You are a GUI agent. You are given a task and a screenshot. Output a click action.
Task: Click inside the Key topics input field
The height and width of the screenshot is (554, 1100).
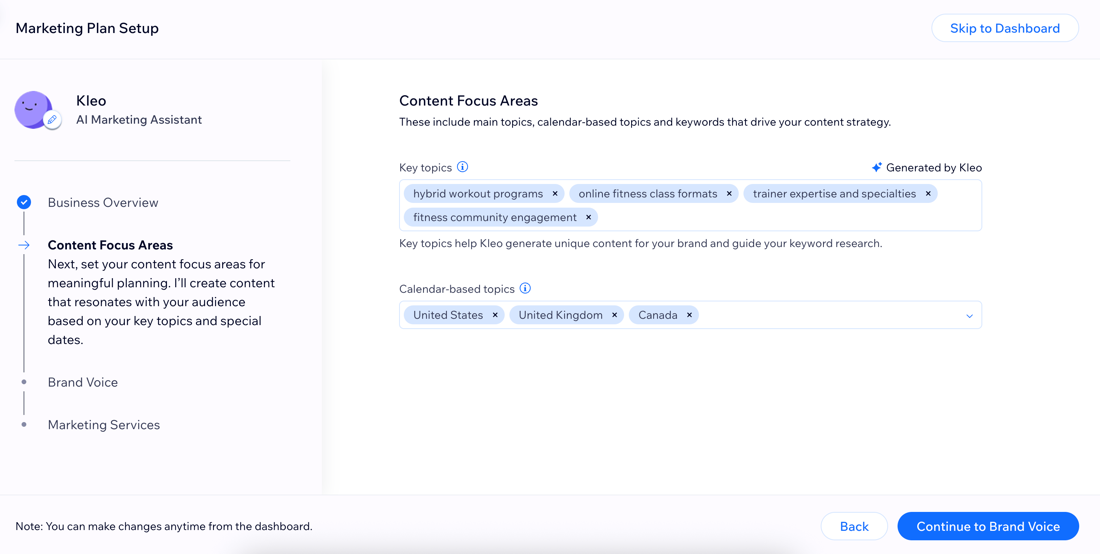pos(786,218)
